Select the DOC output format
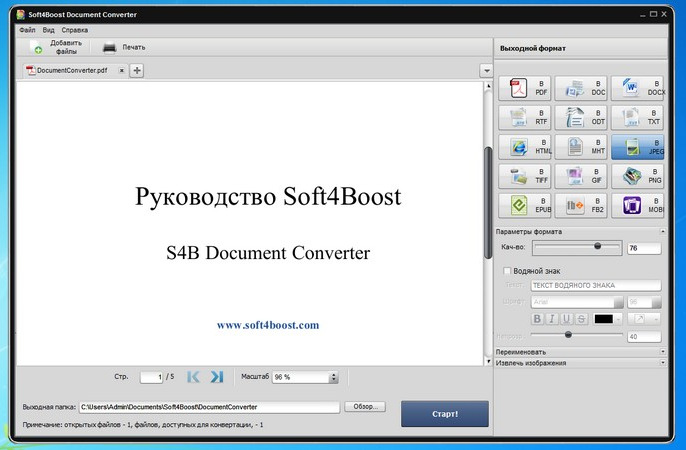The image size is (686, 450). [581, 88]
